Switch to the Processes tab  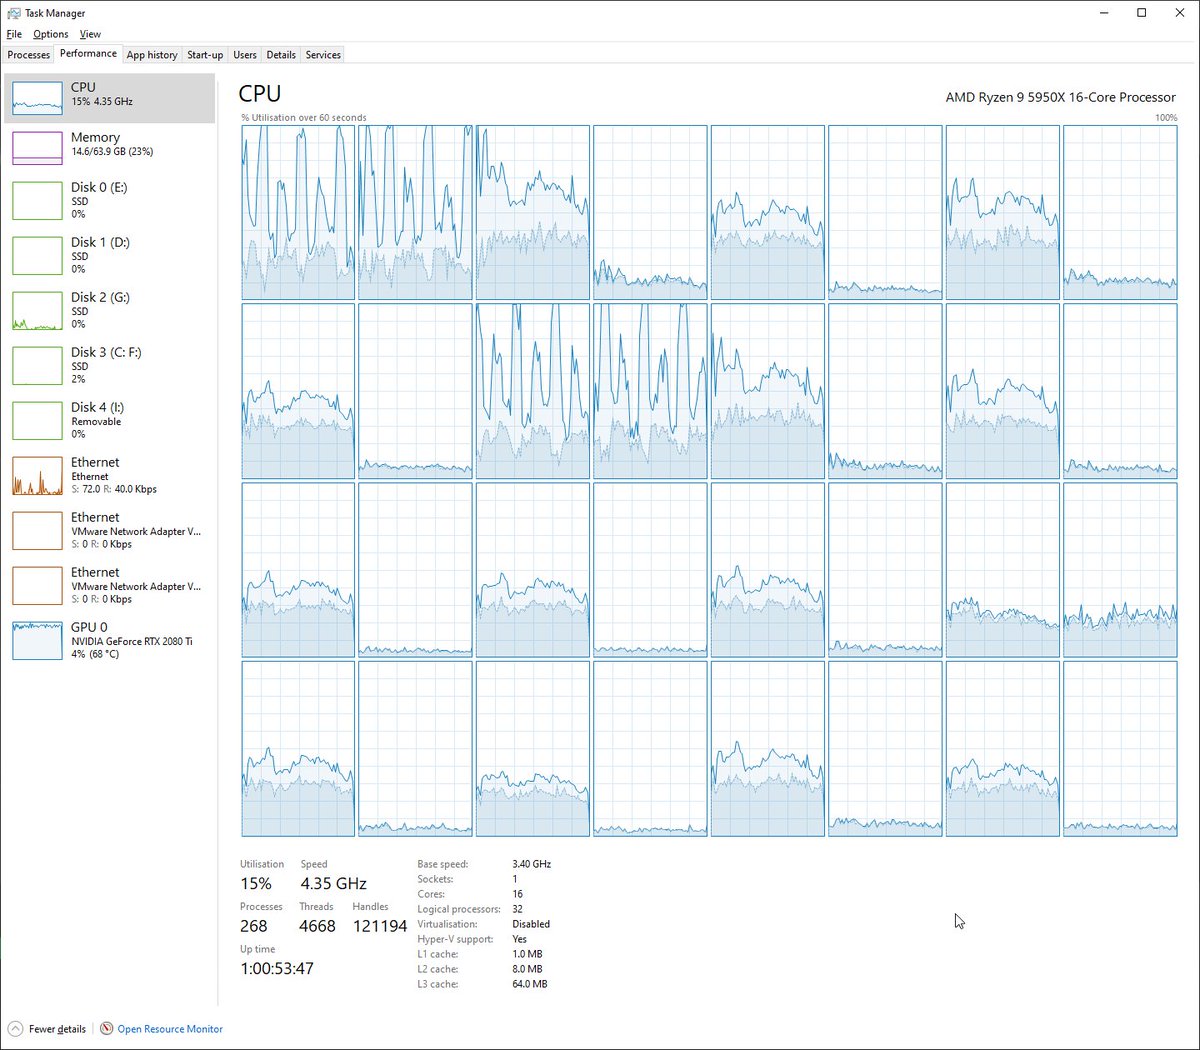coord(29,55)
